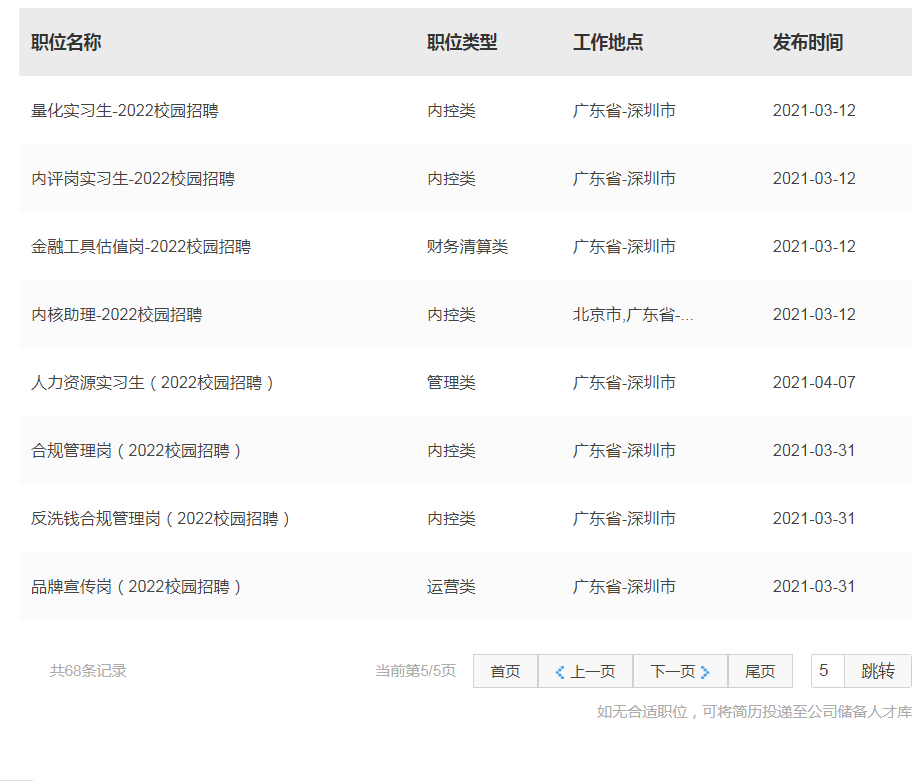Open the 量化实习生-2022校园招聘 job posting
This screenshot has height=781, width=924.
(124, 111)
